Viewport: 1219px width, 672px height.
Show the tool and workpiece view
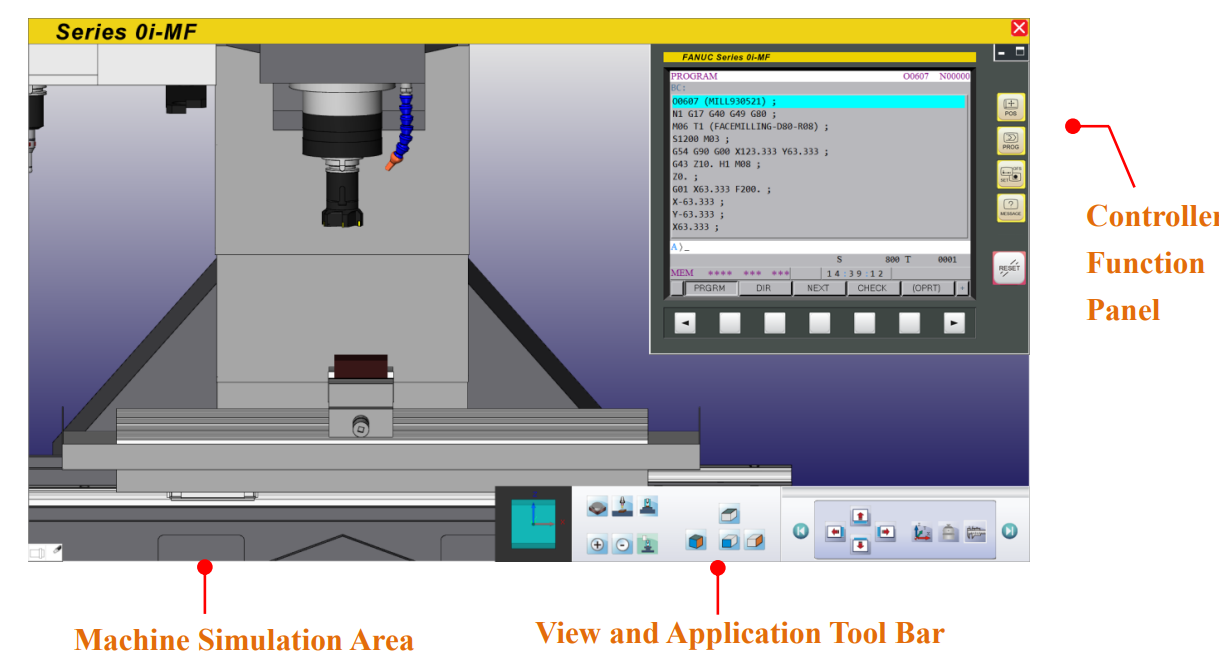point(622,507)
